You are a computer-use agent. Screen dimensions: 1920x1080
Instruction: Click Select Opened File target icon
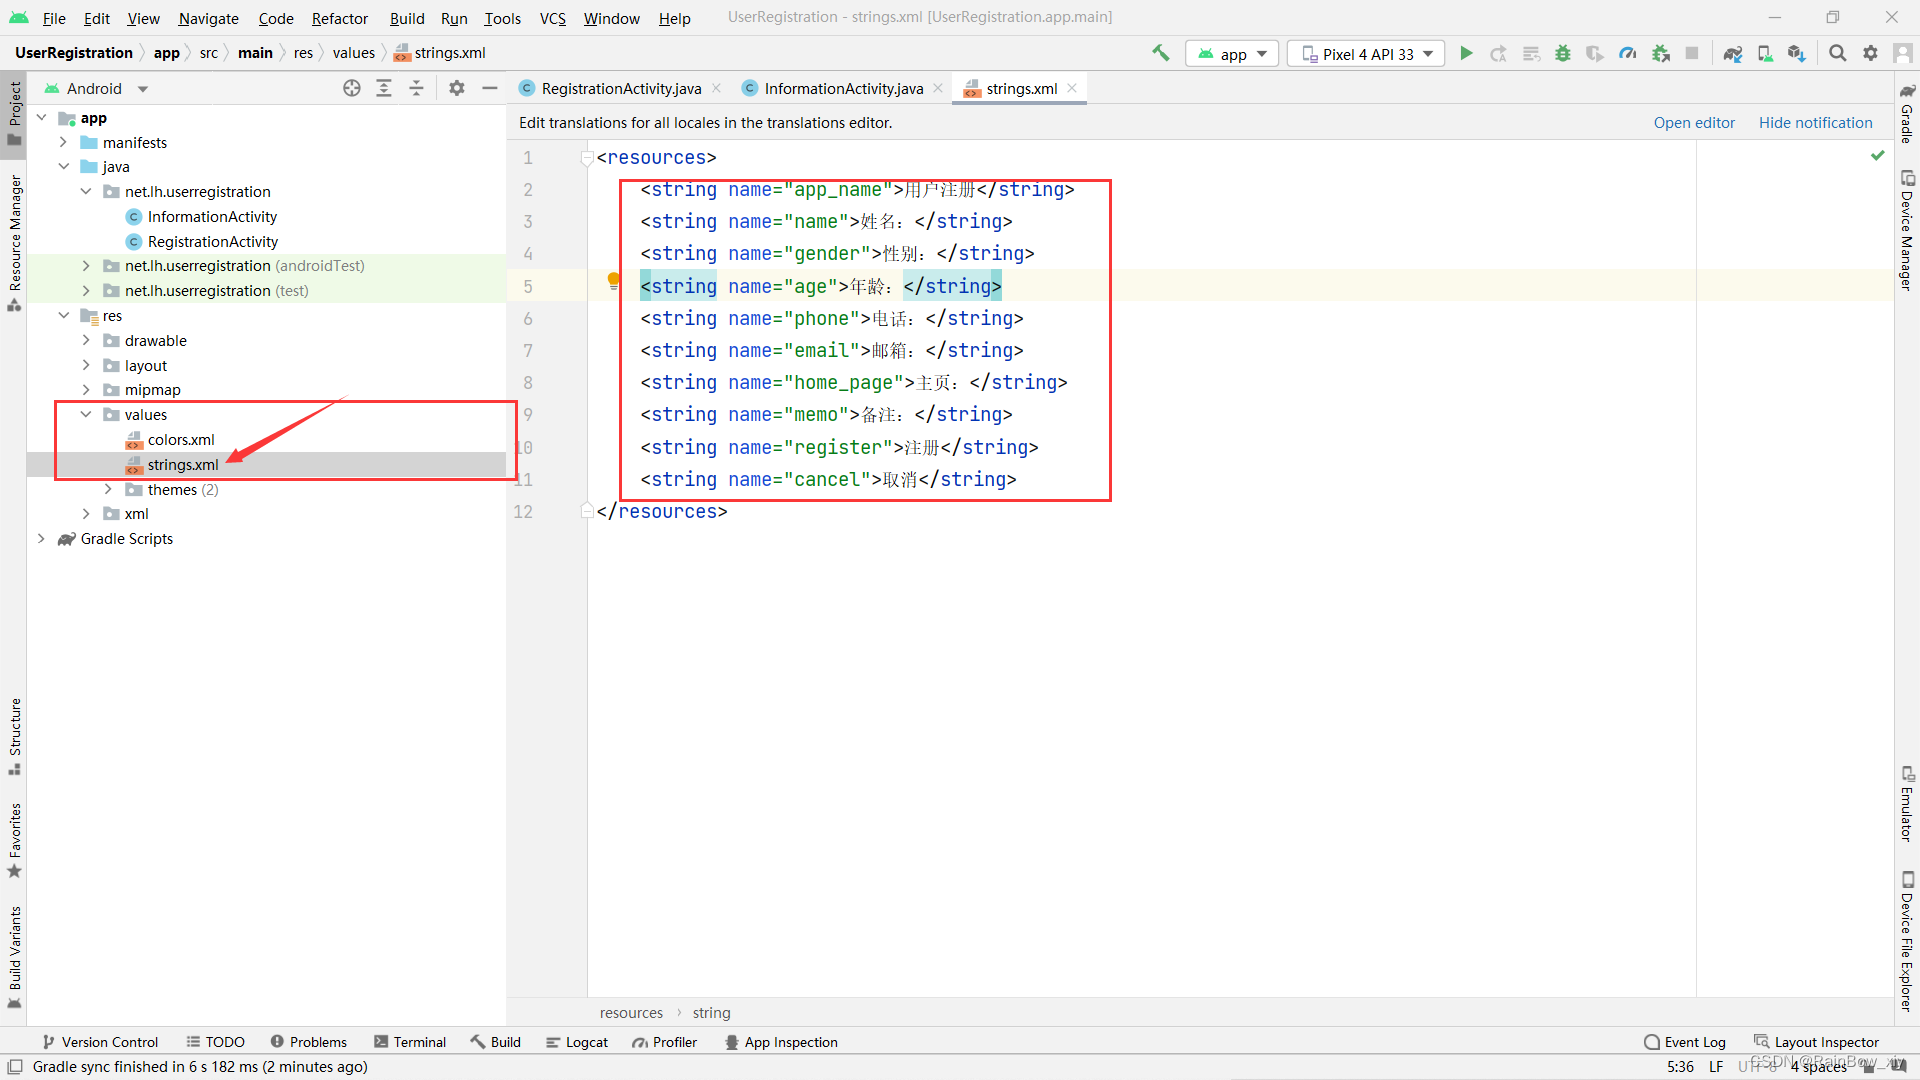(x=352, y=89)
